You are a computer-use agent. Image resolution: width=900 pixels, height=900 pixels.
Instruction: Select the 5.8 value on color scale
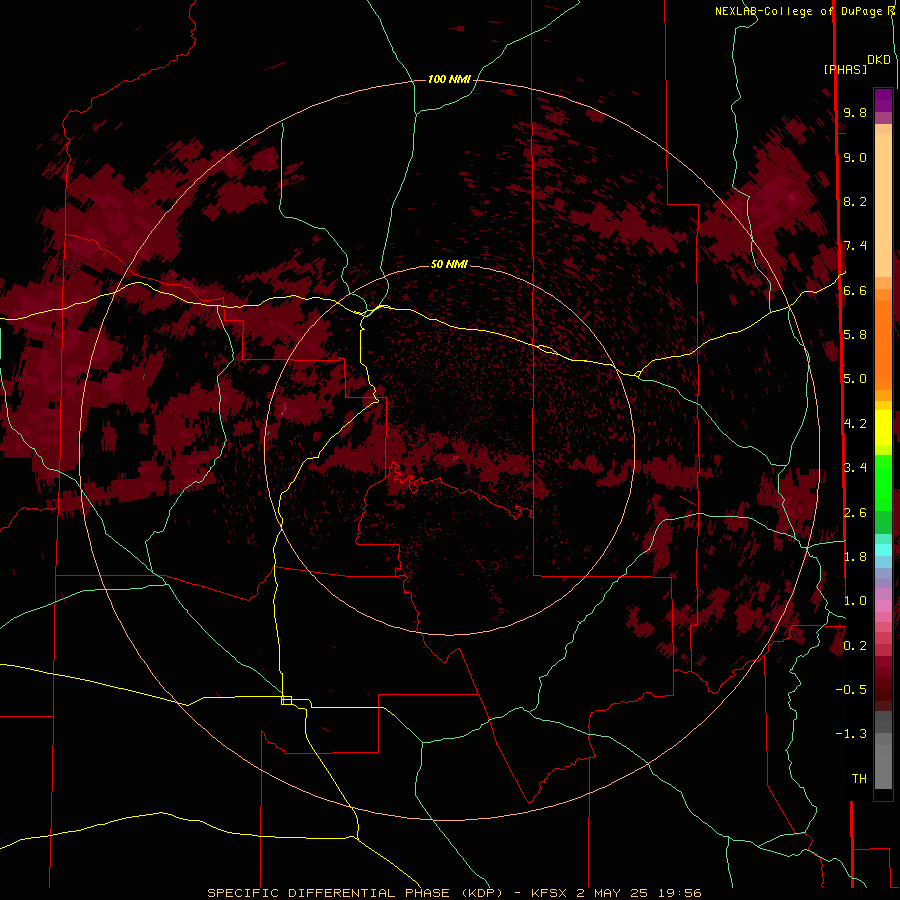855,335
